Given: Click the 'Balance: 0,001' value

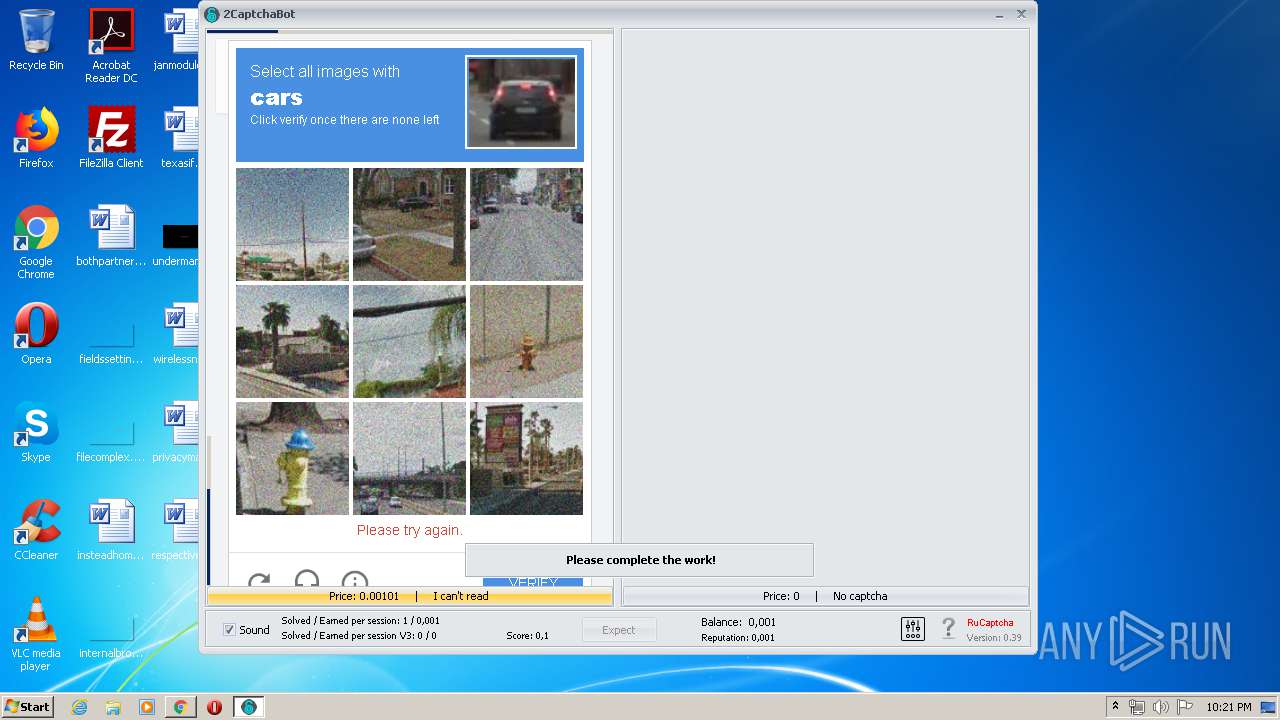Looking at the screenshot, I should pyautogui.click(x=738, y=622).
